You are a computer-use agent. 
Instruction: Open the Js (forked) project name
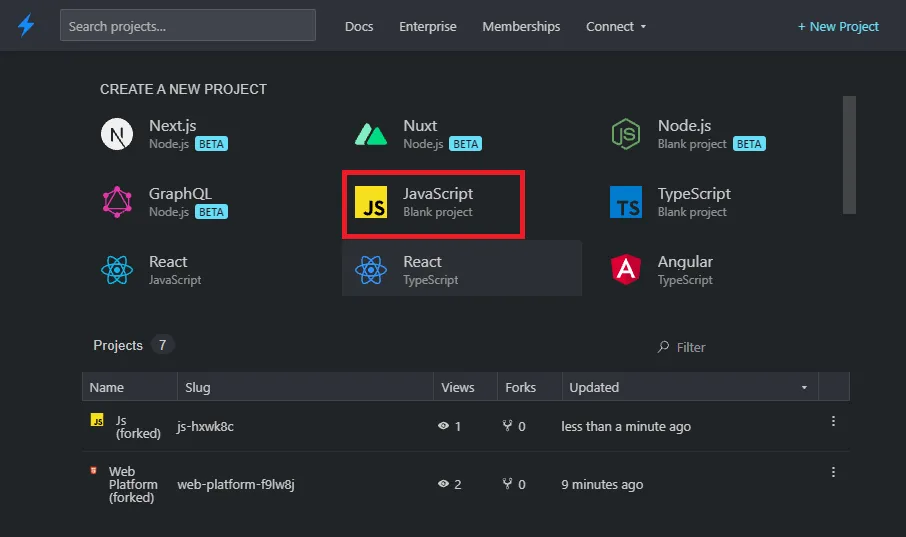point(138,427)
